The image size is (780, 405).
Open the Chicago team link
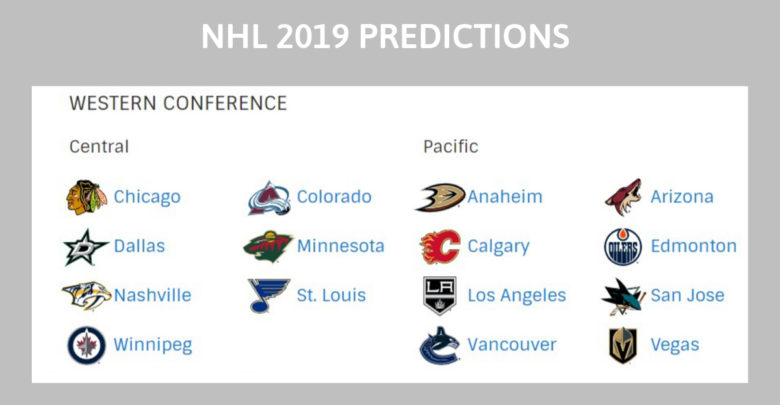click(x=147, y=197)
